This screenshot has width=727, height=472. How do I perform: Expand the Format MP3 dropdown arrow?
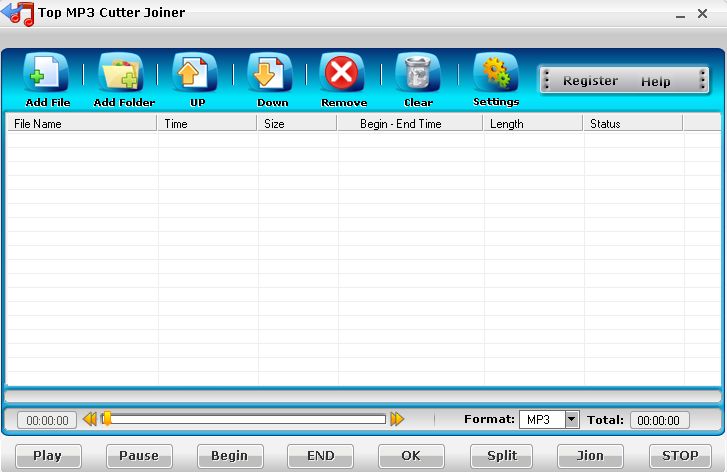572,420
